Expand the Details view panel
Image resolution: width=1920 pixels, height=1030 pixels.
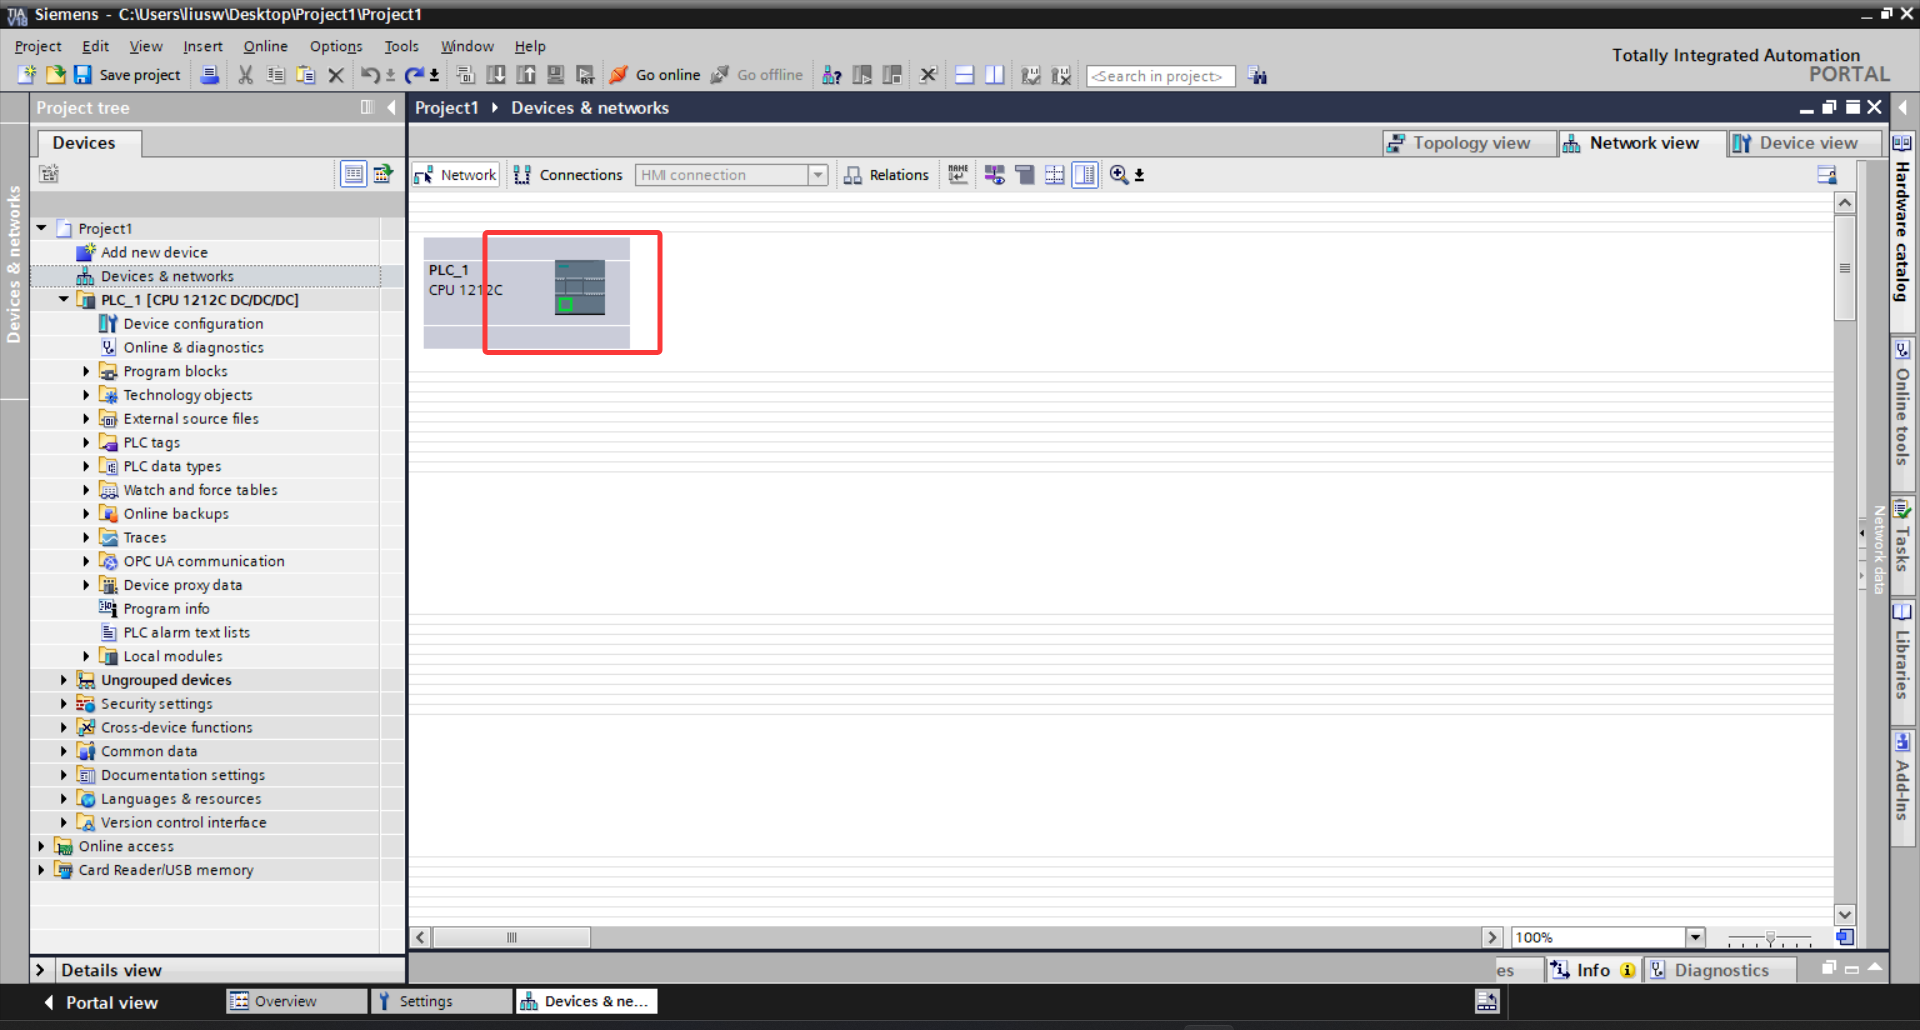click(40, 970)
